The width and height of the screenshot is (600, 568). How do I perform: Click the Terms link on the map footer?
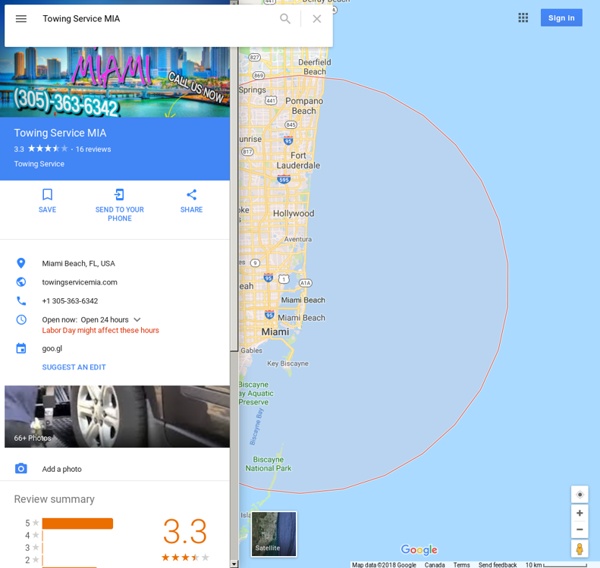461,565
